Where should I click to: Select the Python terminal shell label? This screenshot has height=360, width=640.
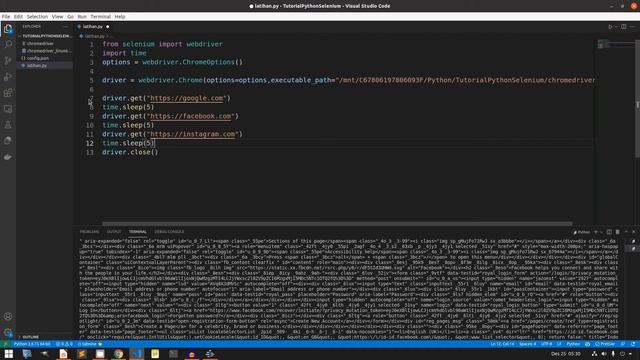pyautogui.click(x=582, y=232)
